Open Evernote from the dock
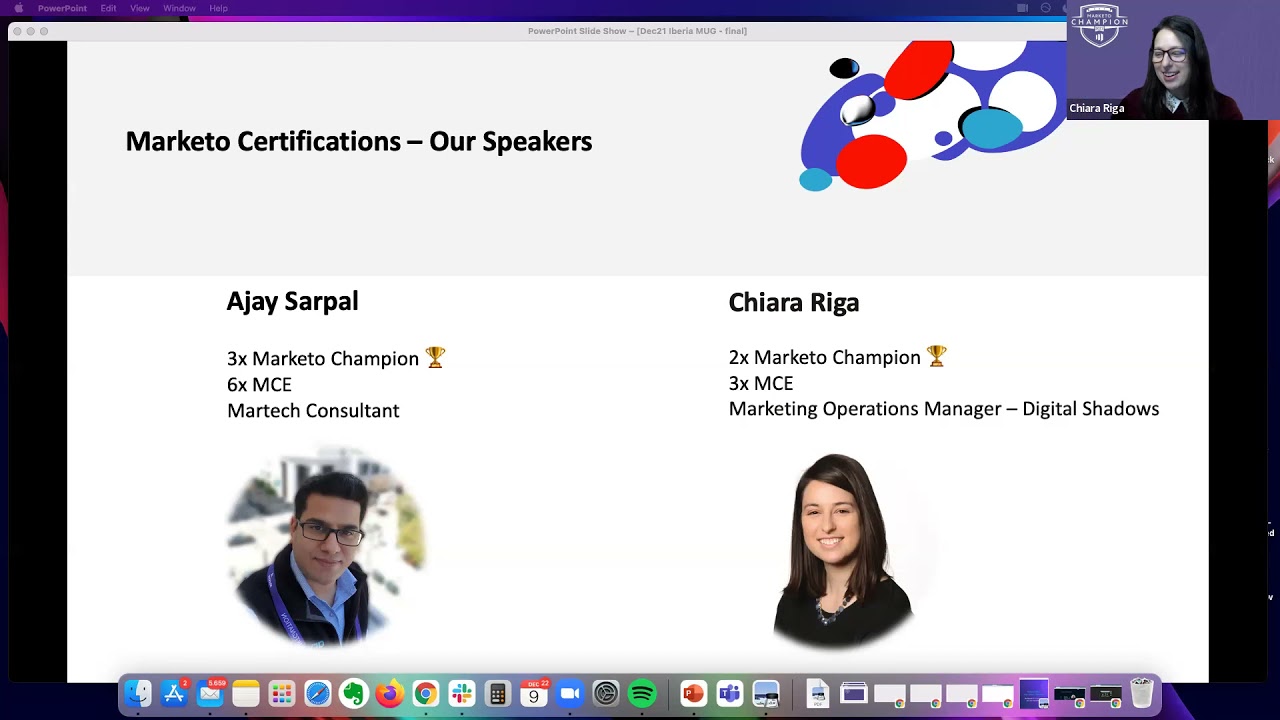The image size is (1280, 720). pos(354,693)
